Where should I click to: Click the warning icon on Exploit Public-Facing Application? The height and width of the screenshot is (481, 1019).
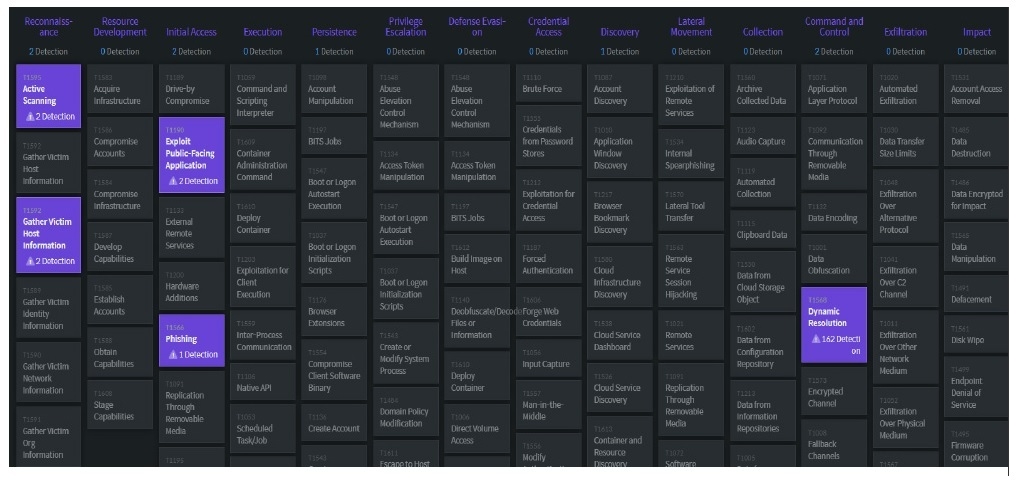(x=172, y=181)
